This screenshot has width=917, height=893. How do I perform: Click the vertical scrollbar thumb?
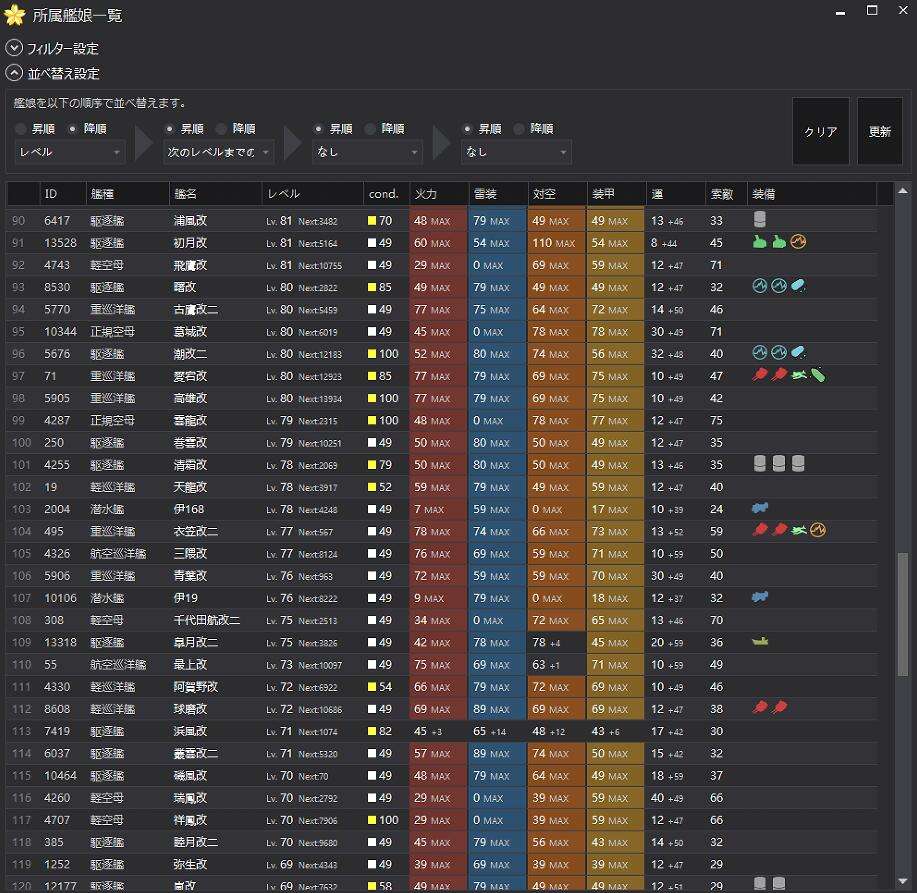(x=903, y=614)
